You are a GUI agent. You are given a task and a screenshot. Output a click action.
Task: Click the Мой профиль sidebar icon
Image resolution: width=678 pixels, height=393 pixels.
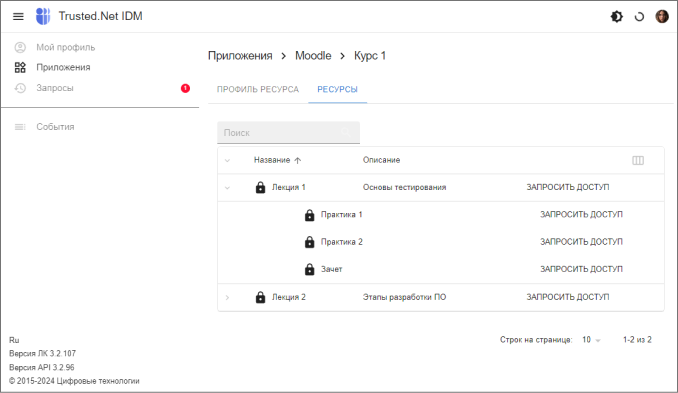20,47
